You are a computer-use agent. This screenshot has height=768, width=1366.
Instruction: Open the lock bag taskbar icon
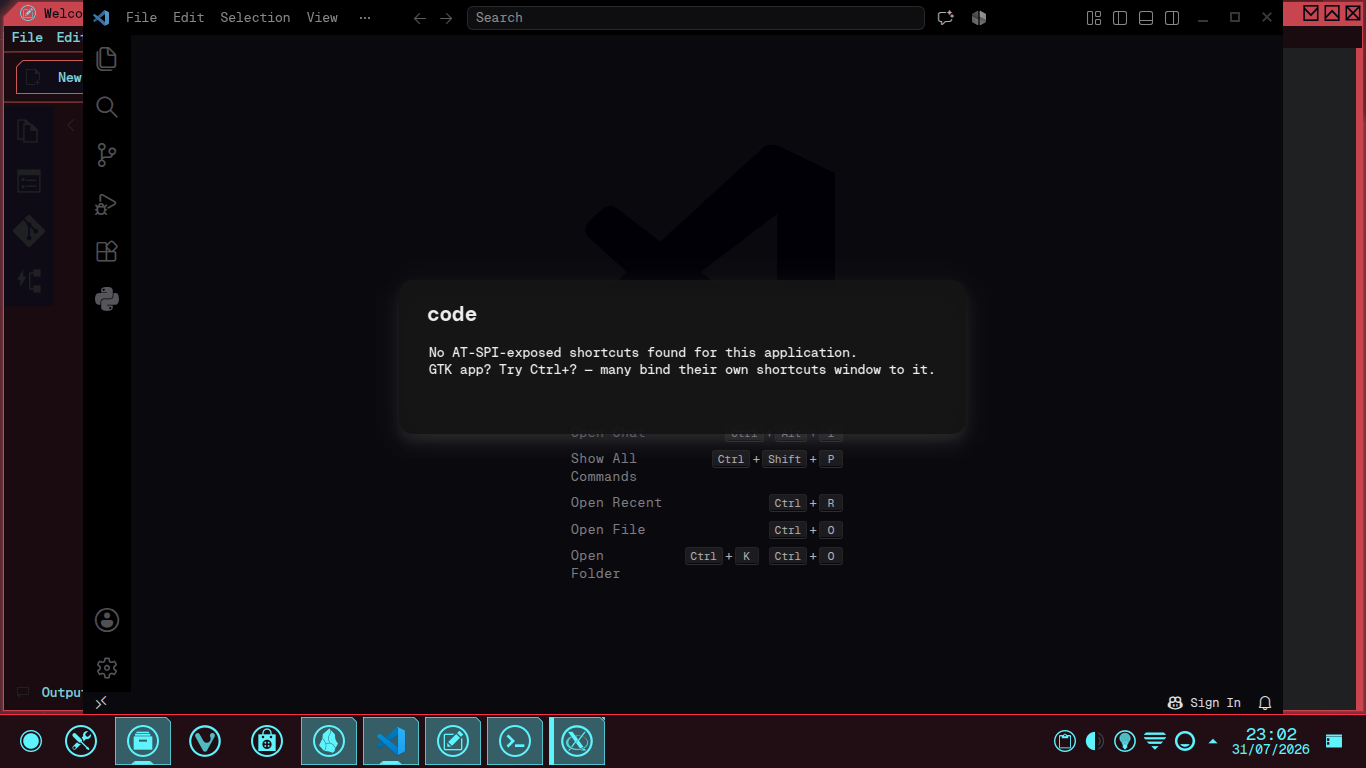(x=266, y=741)
